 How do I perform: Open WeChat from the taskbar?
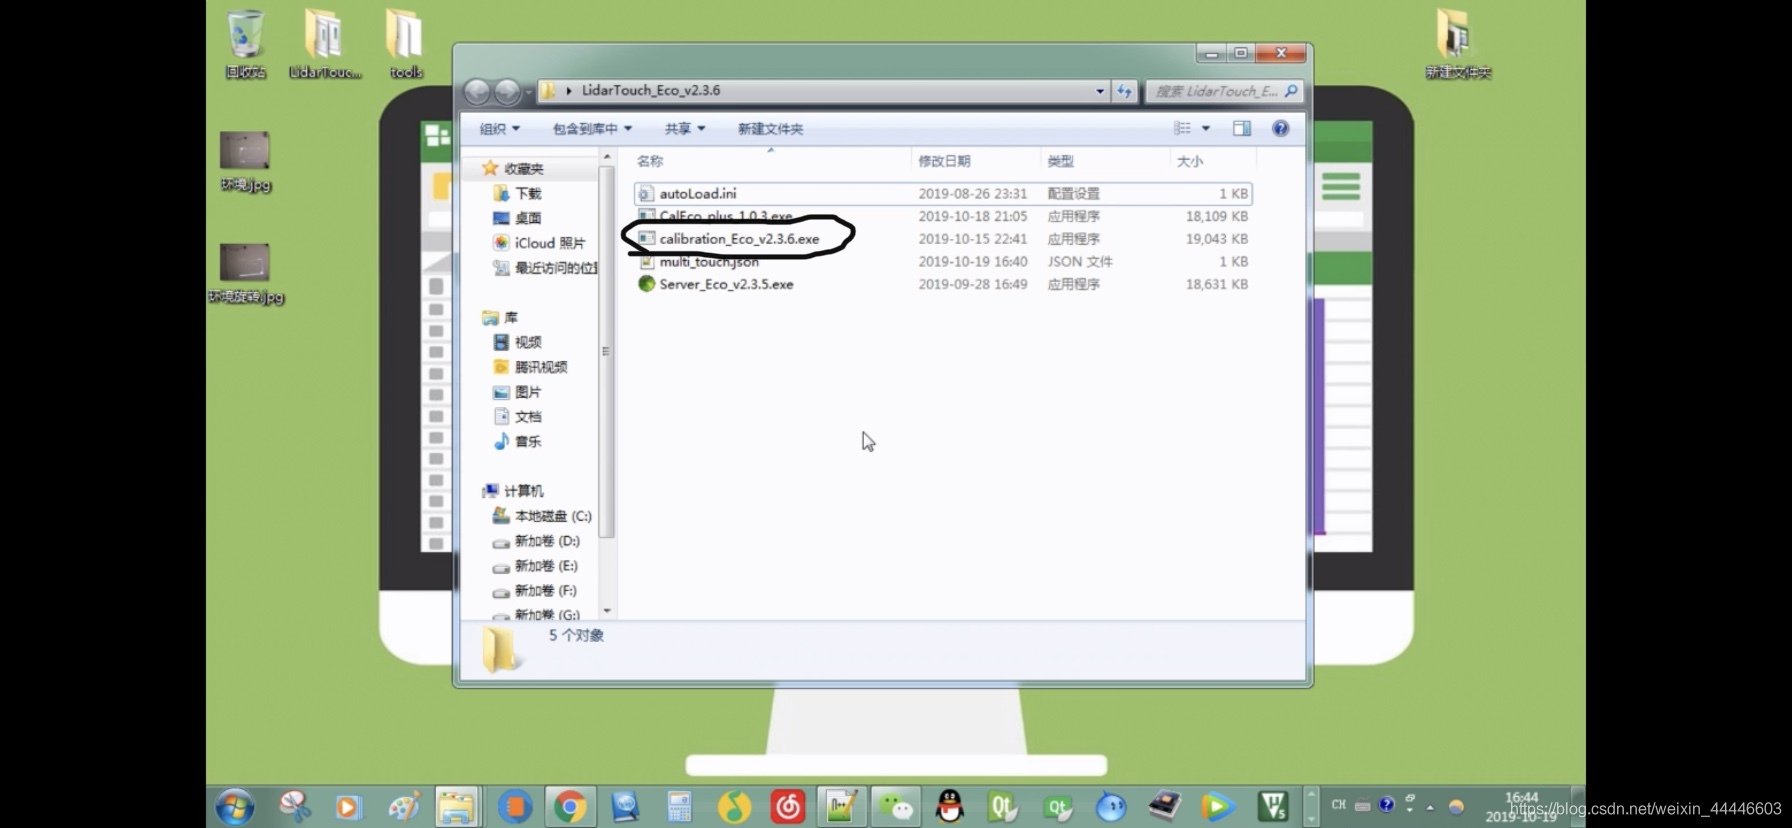coord(896,806)
